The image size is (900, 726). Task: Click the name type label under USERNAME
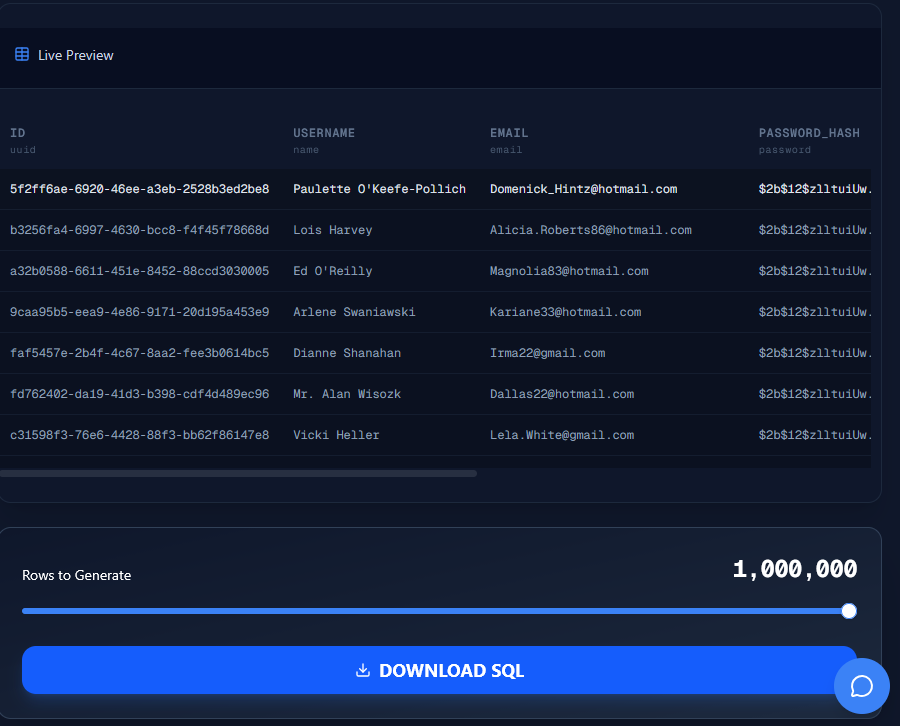tap(305, 149)
